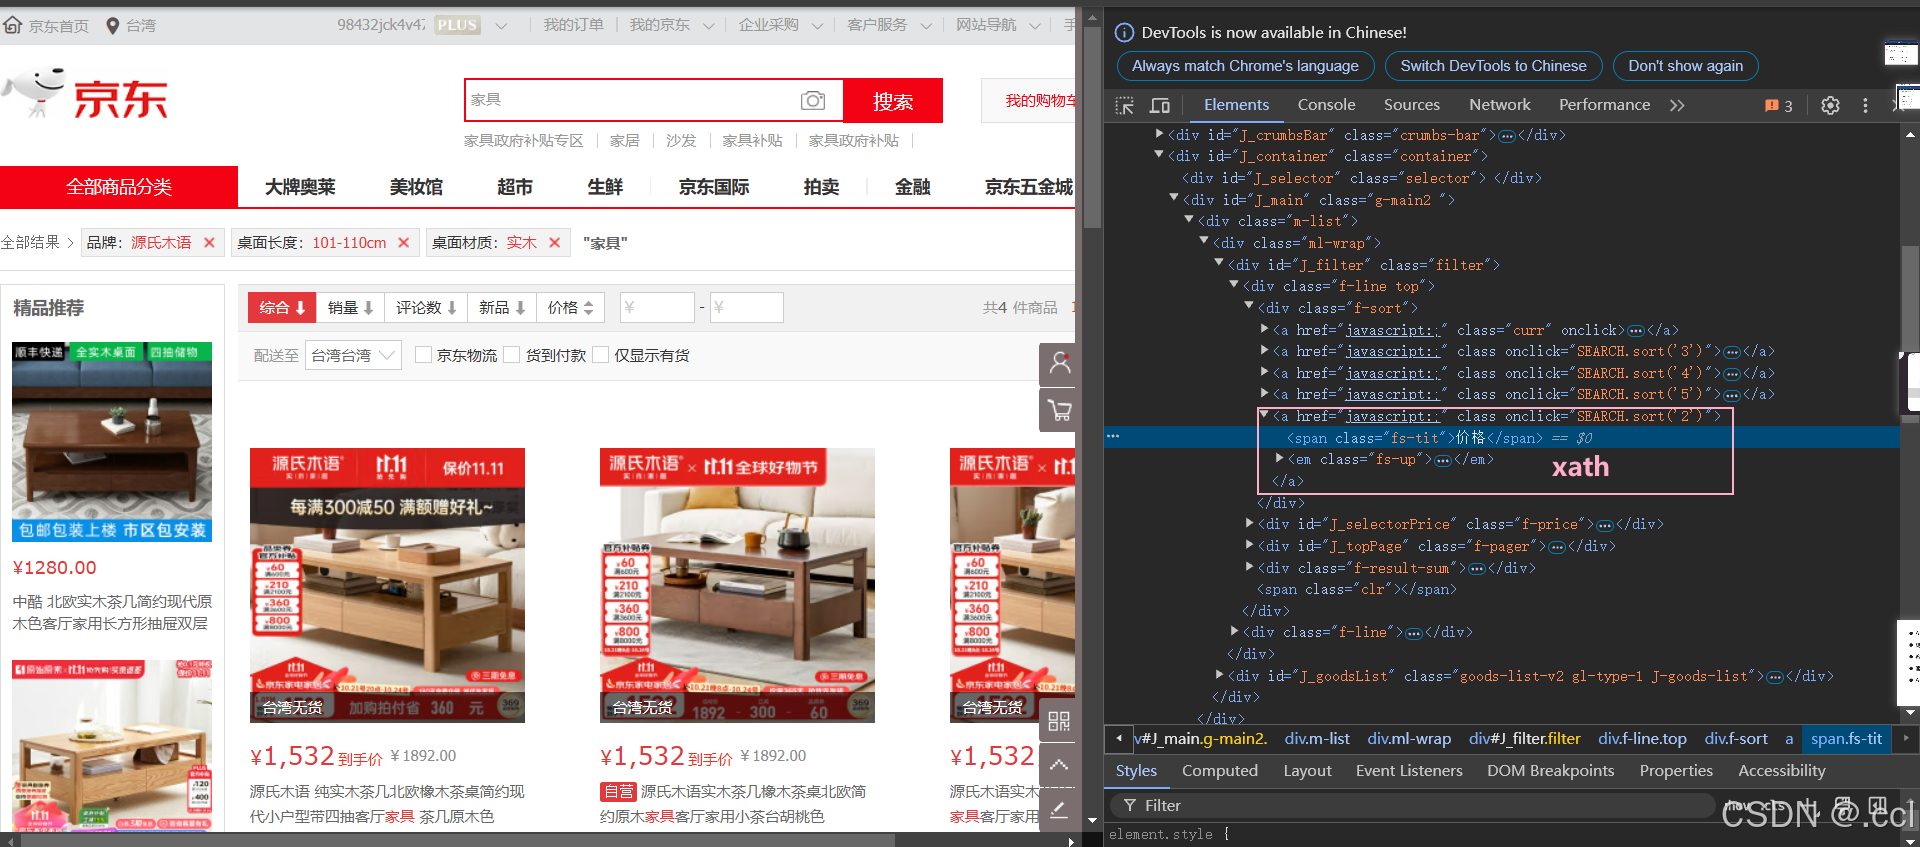The width and height of the screenshot is (1920, 847).
Task: Expand the em fs-up node
Action: 1279,458
